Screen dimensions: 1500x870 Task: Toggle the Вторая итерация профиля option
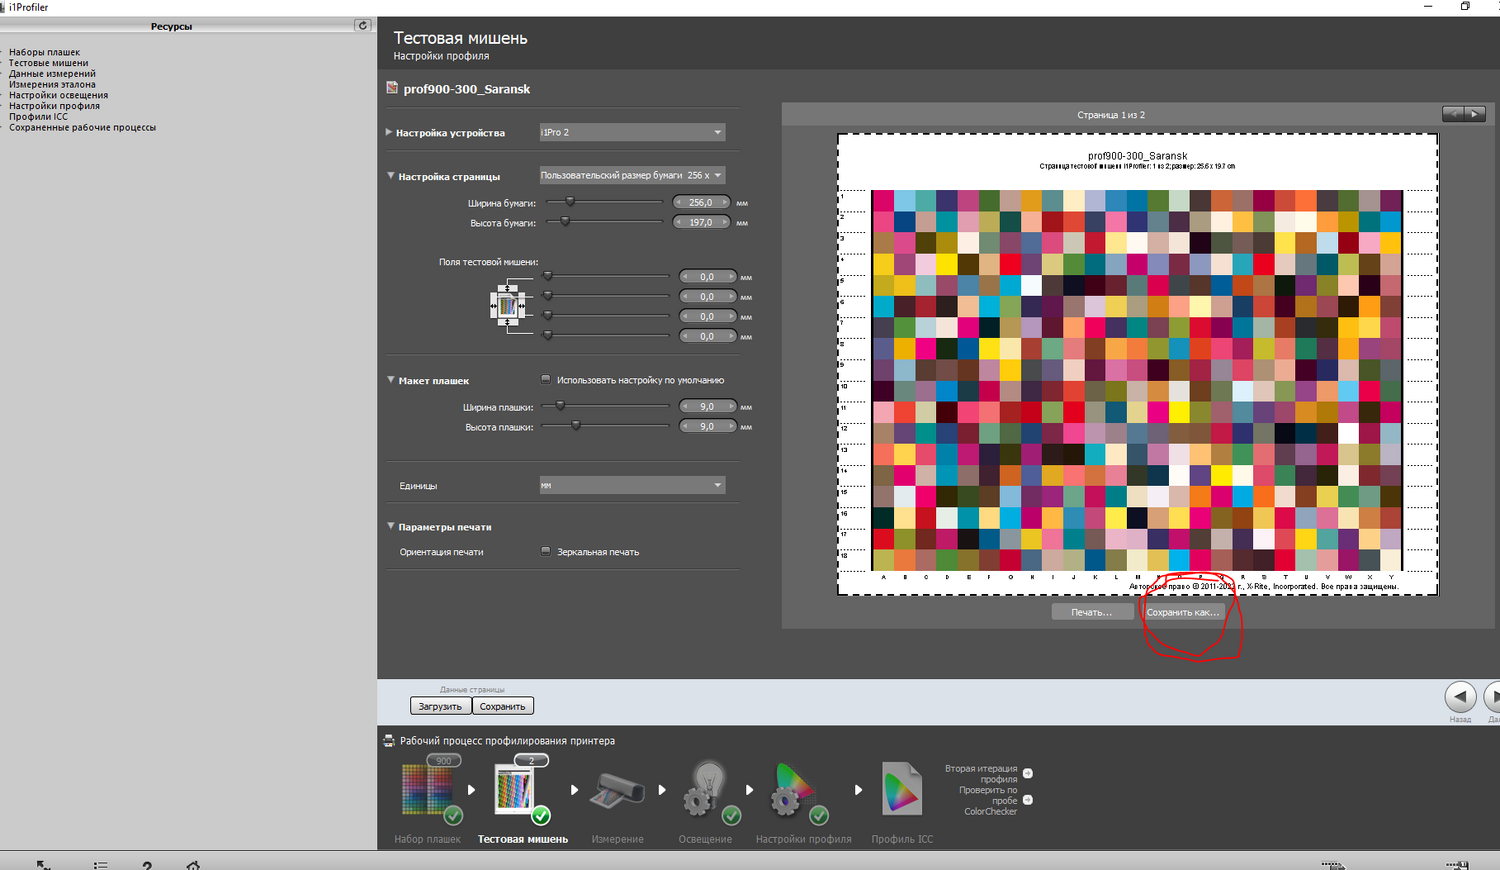click(1028, 773)
